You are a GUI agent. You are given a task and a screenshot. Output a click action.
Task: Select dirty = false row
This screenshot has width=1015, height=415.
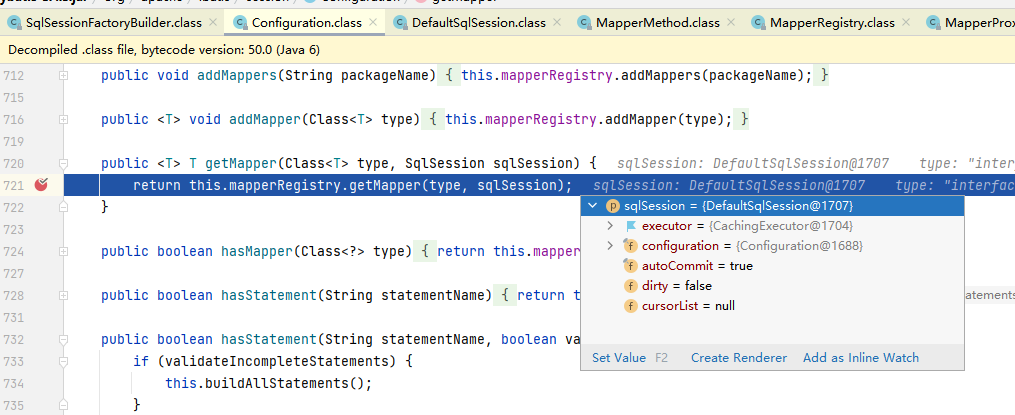(772, 286)
